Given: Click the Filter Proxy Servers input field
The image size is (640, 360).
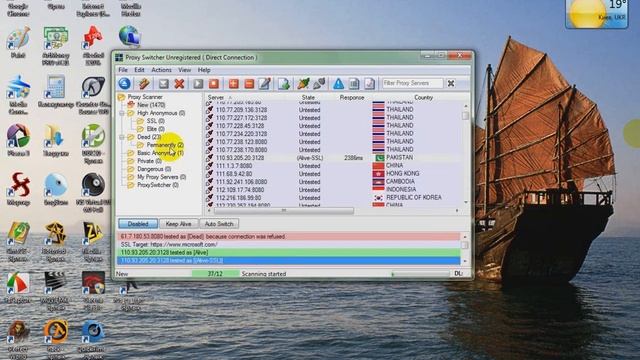Looking at the screenshot, I should [x=412, y=83].
